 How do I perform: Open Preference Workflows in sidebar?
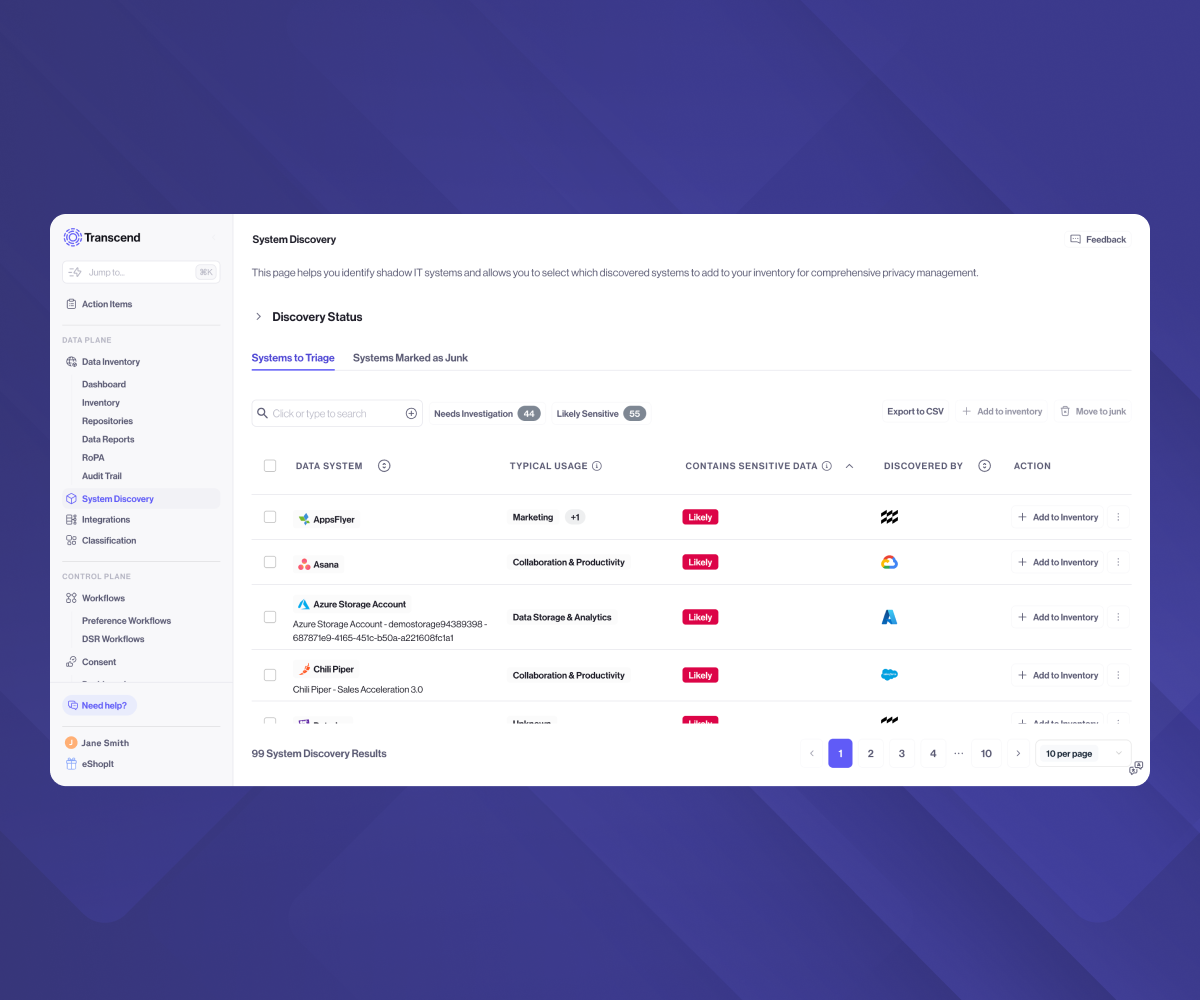click(x=126, y=621)
